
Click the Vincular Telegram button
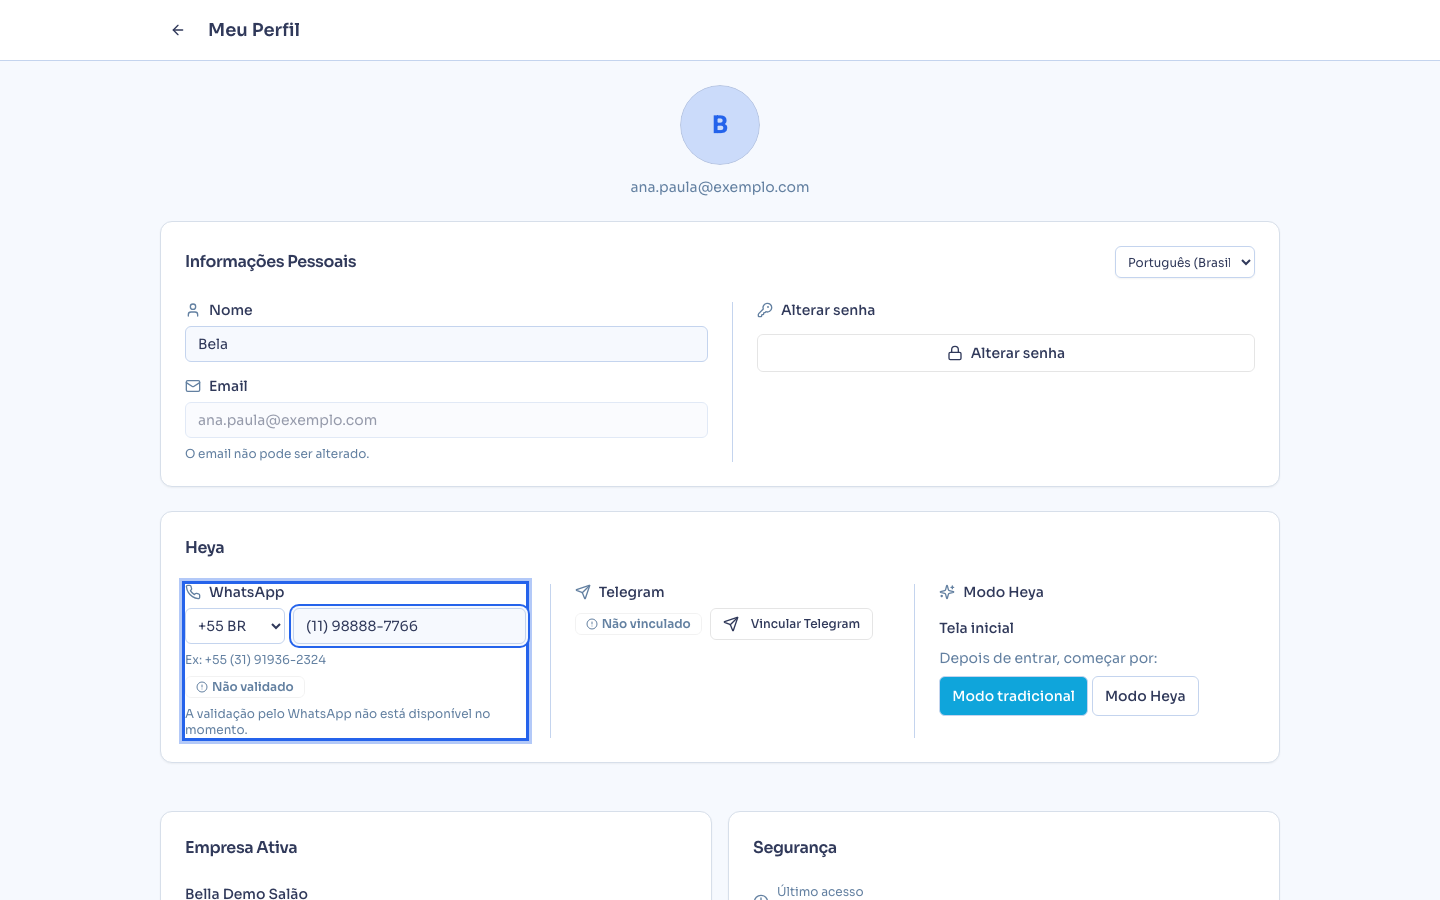coord(791,624)
